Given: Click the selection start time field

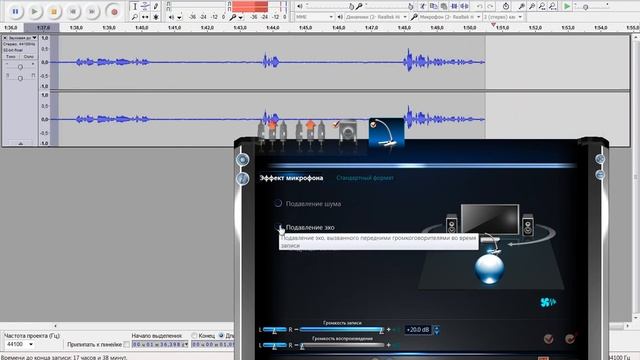Looking at the screenshot, I should (160, 344).
